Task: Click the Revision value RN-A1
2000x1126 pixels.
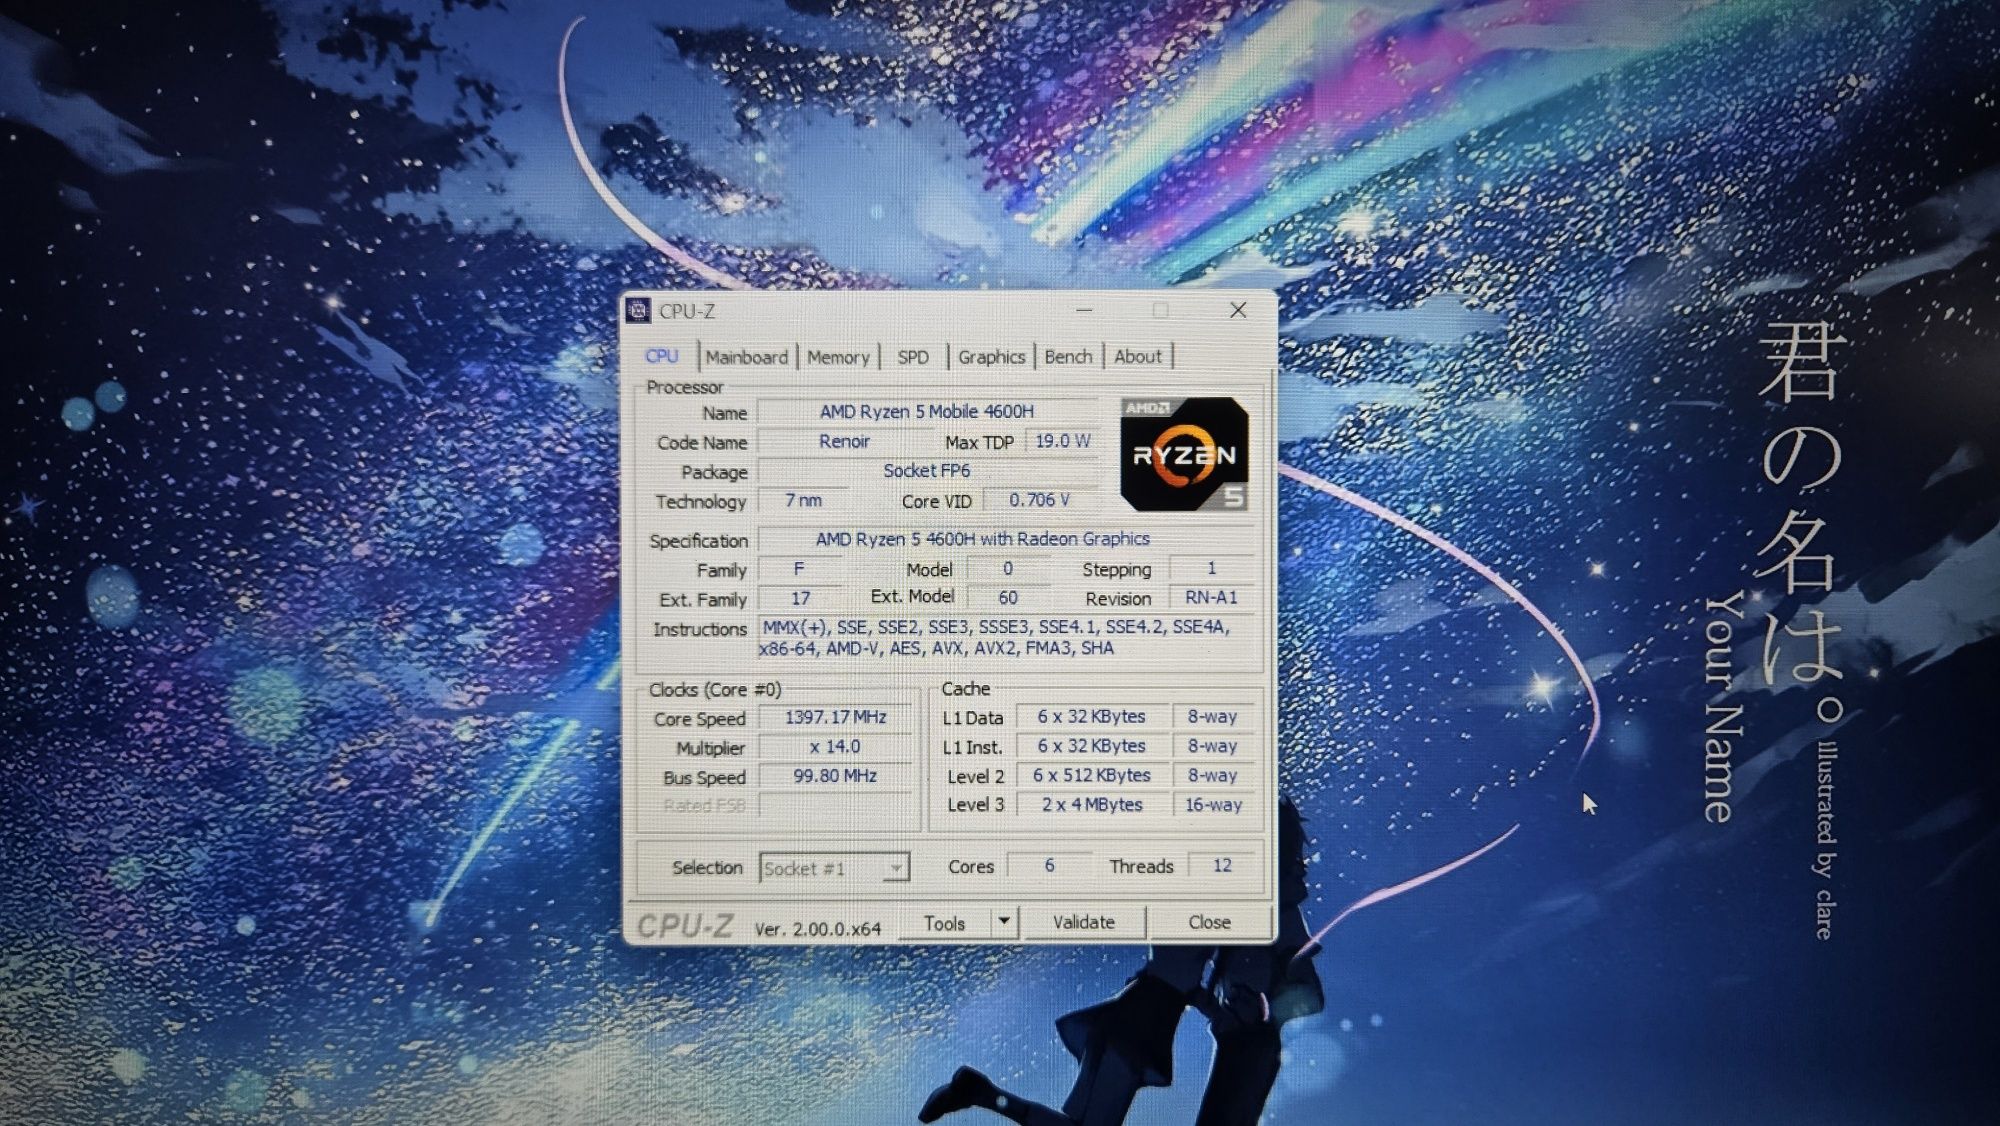Action: pos(1211,598)
